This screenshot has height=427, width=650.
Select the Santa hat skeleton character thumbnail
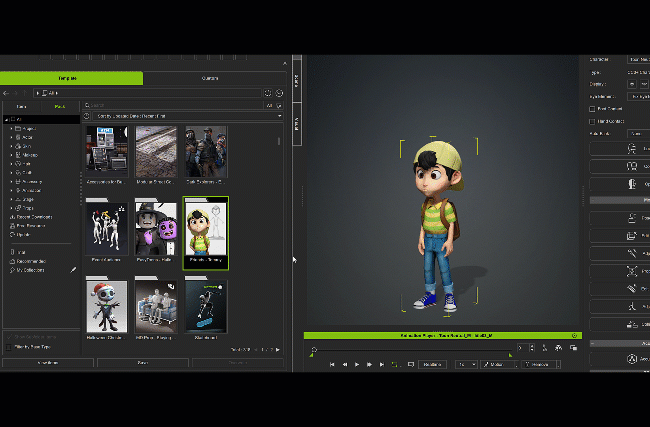[x=106, y=304]
